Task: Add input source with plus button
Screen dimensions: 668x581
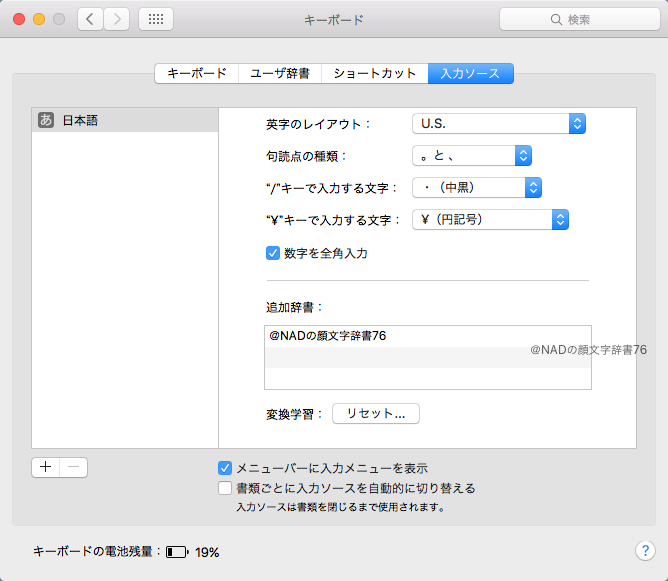Action: tap(46, 467)
